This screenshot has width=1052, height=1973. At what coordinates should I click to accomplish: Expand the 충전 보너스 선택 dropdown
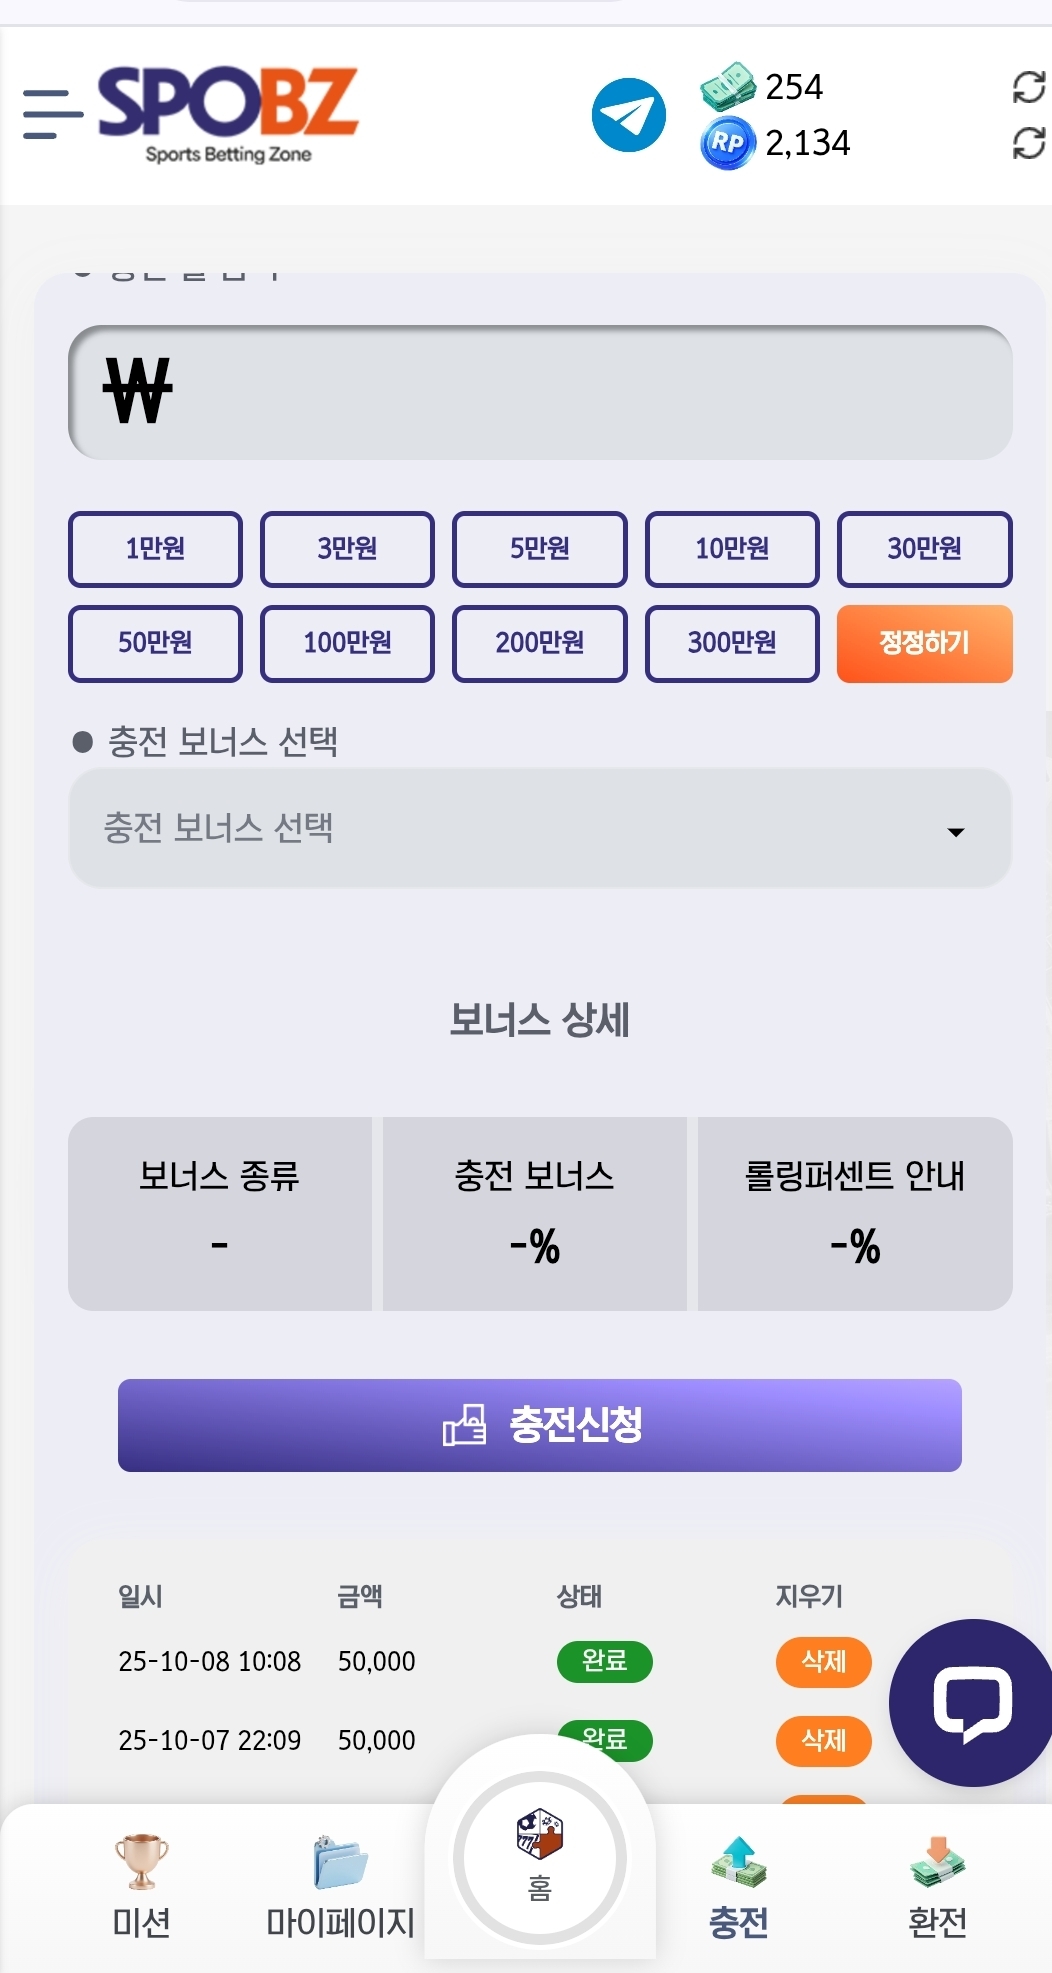540,829
